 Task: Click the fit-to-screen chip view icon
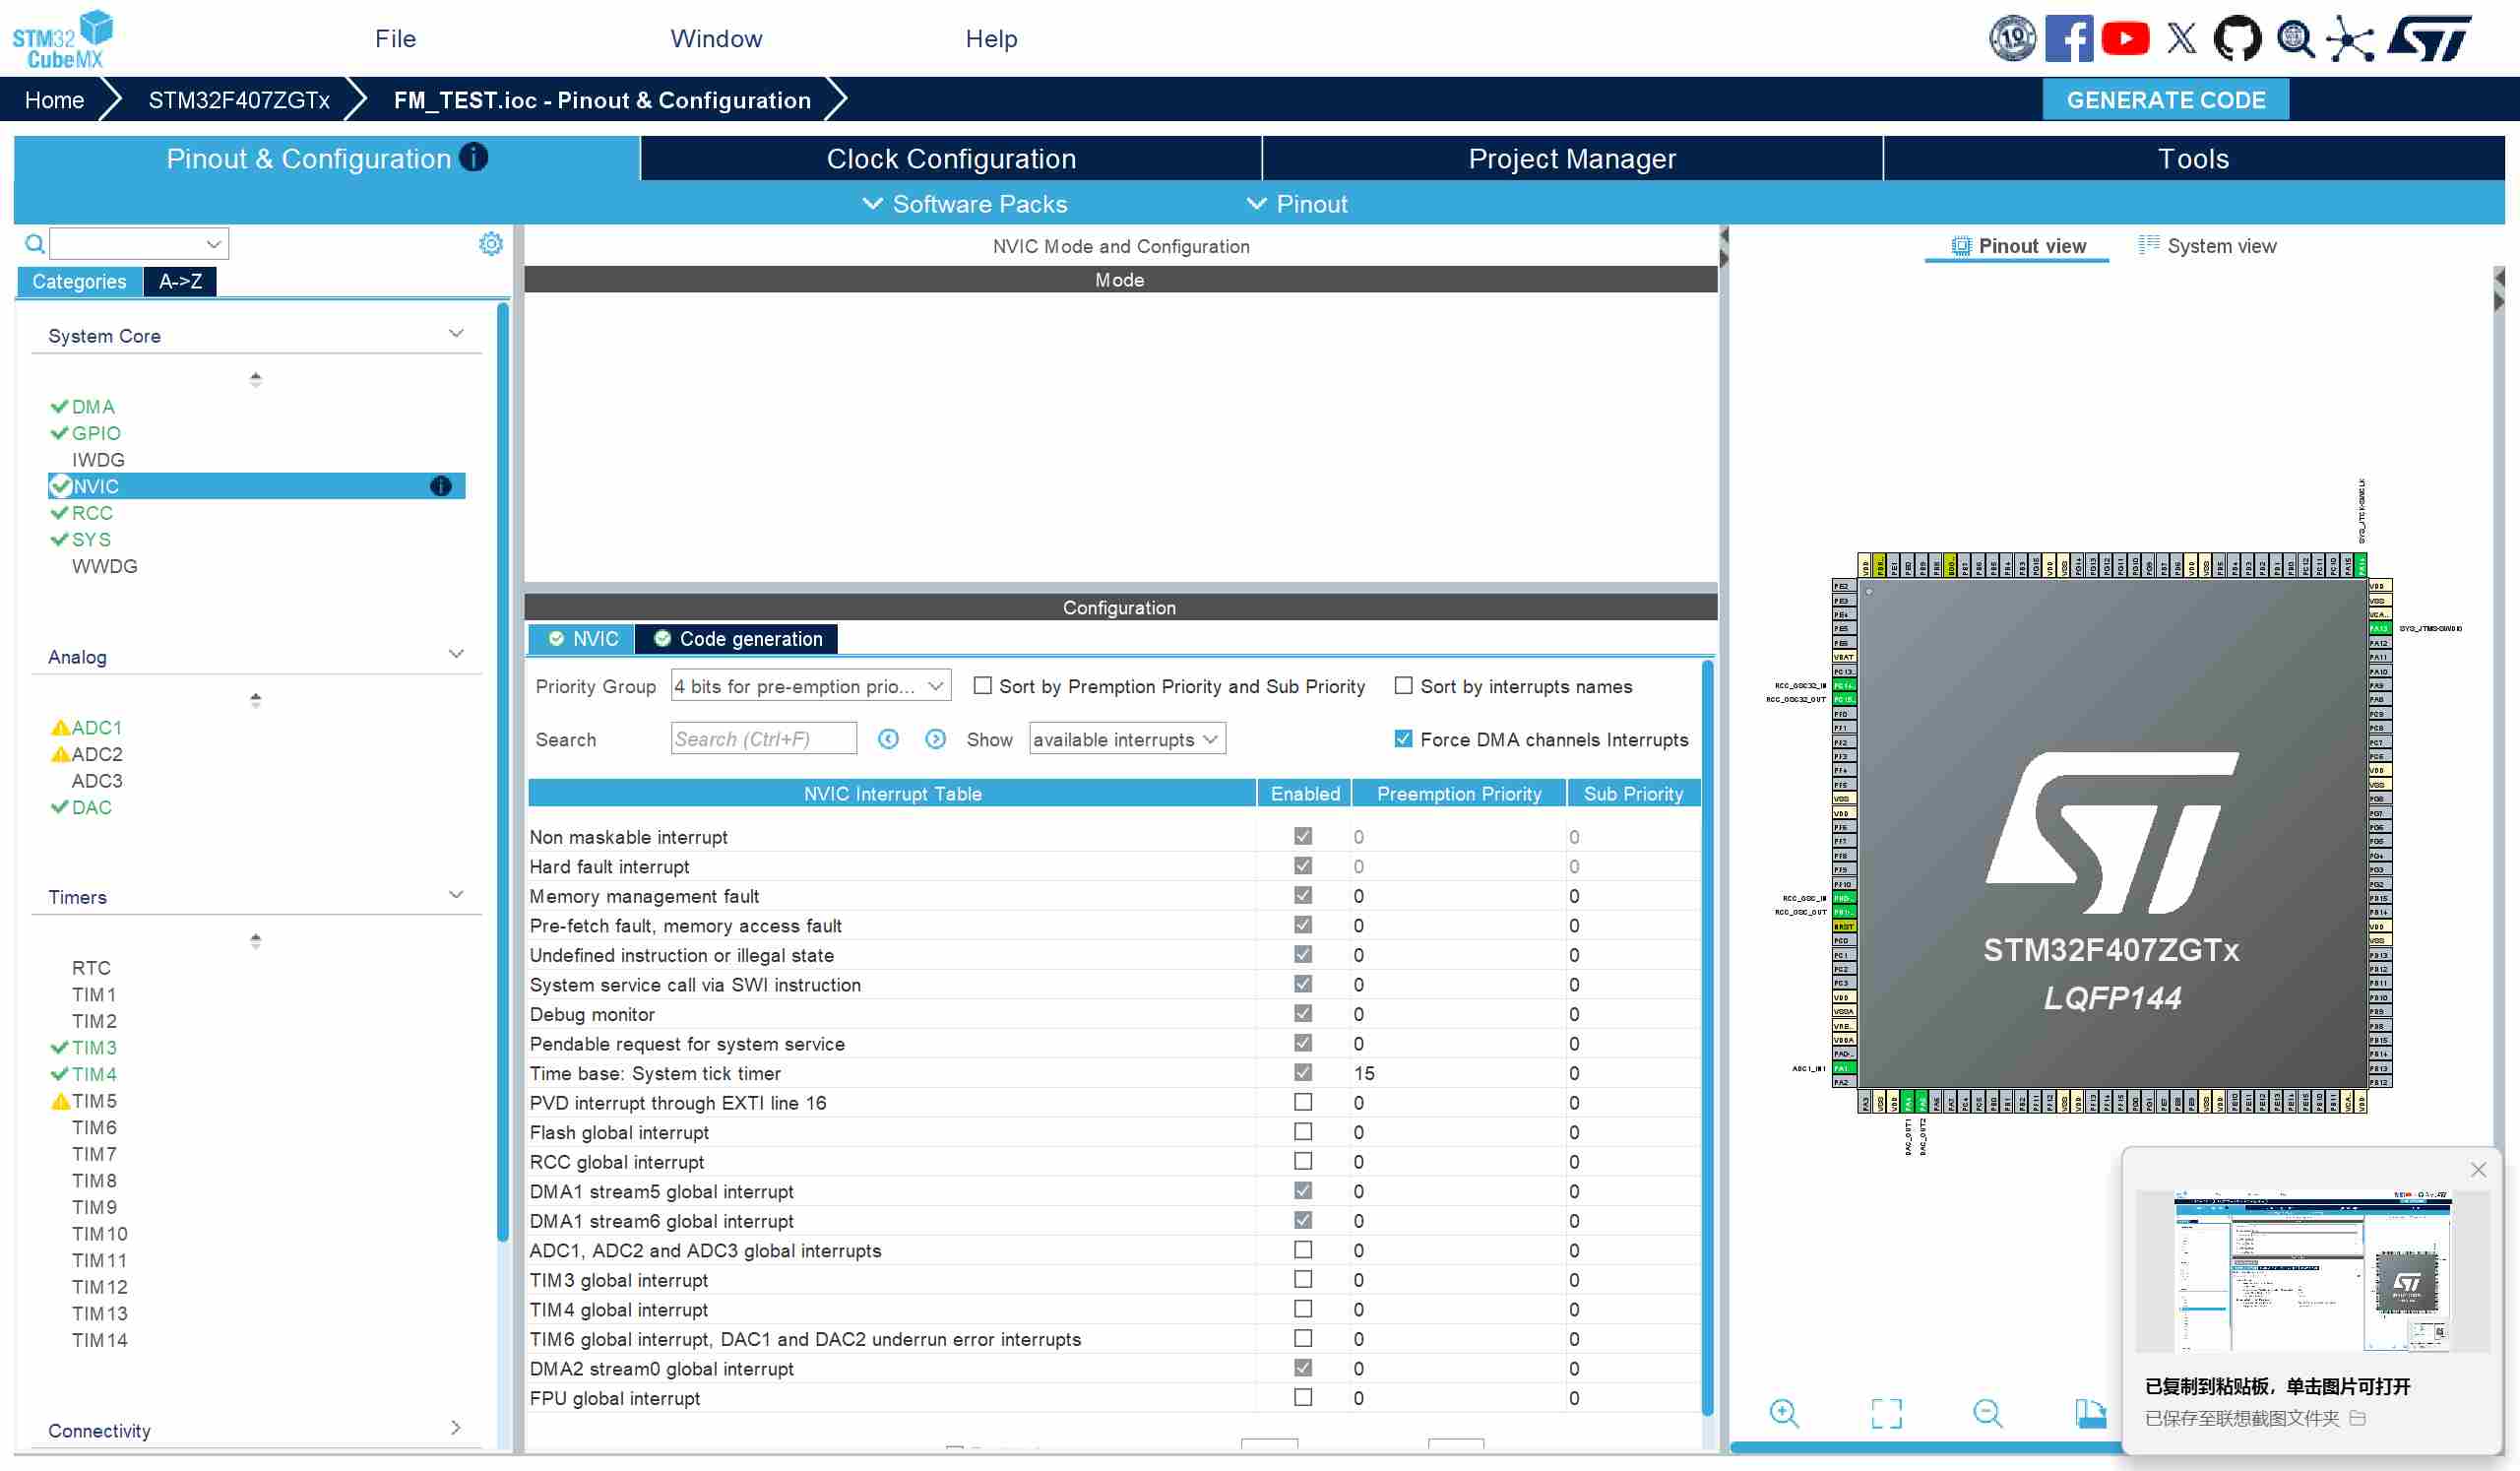[1886, 1413]
